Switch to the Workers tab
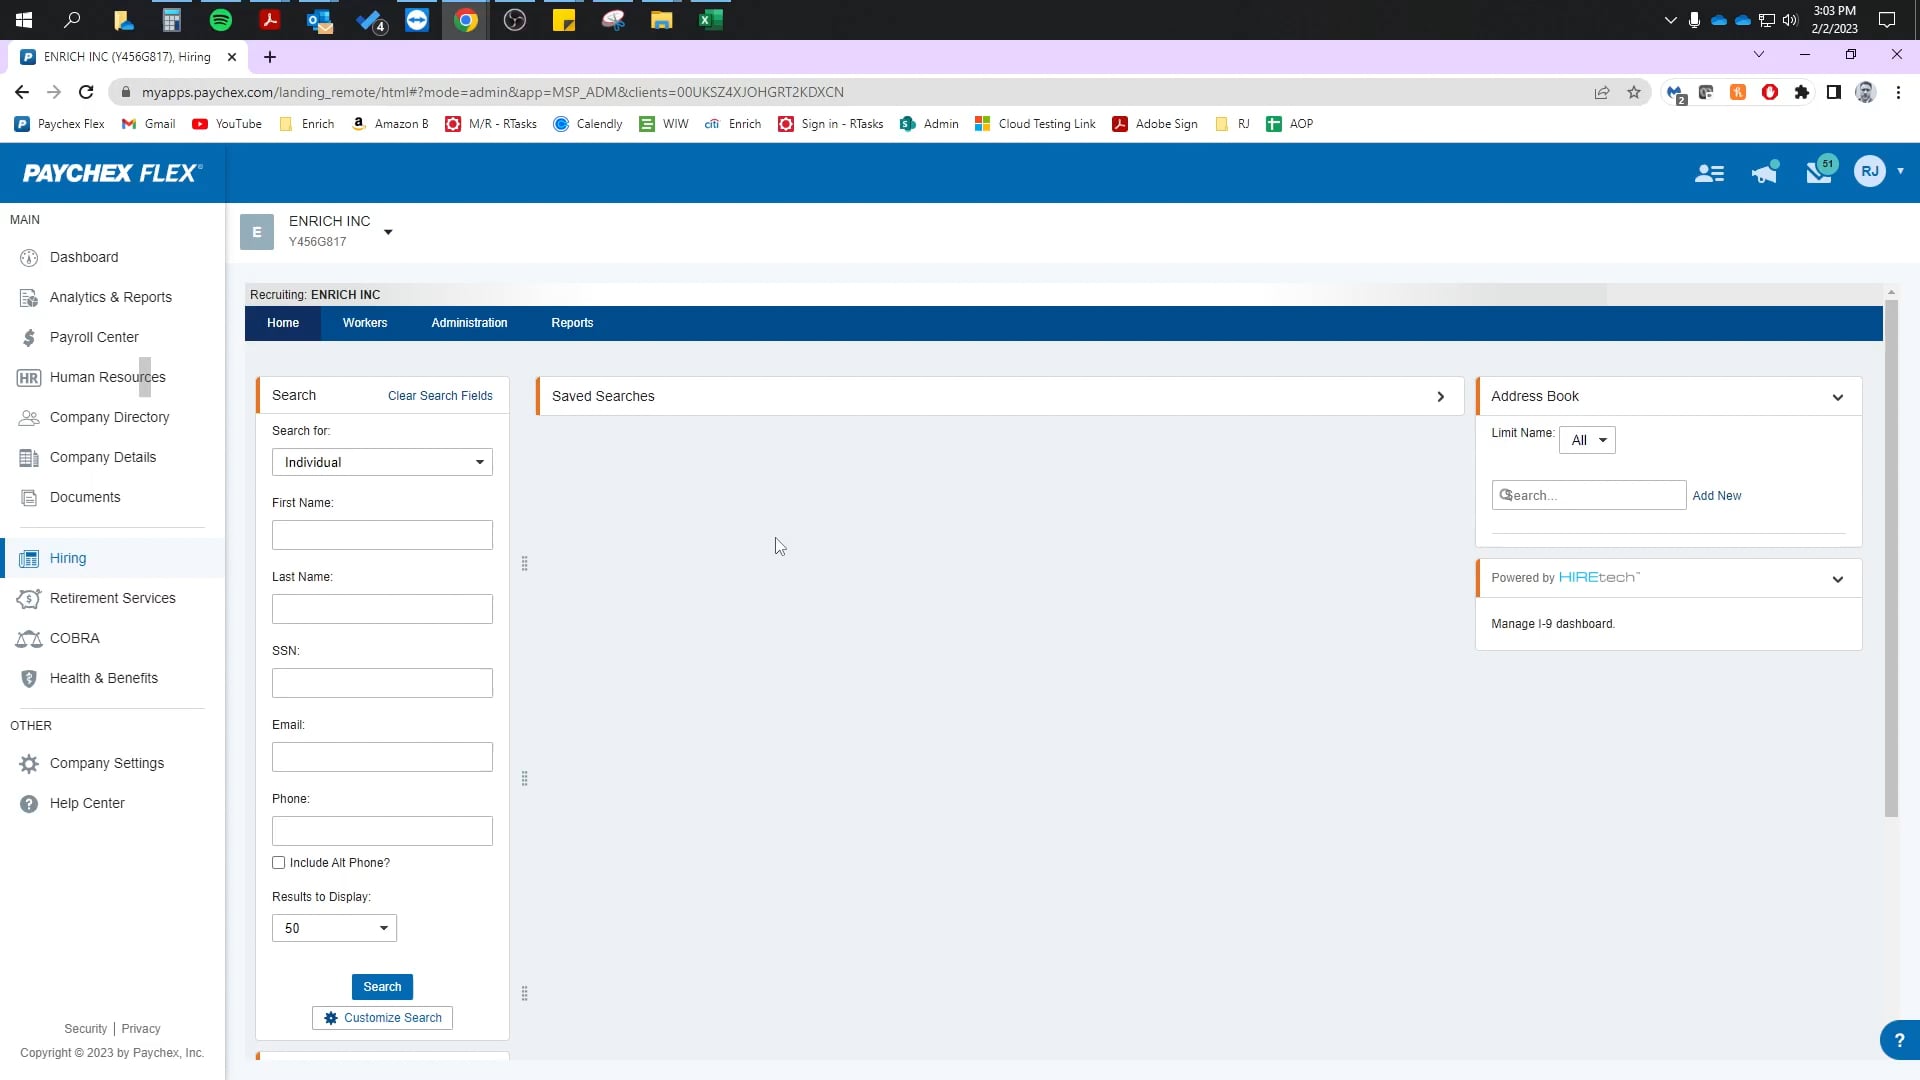Viewport: 1920px width, 1080px height. (x=365, y=323)
